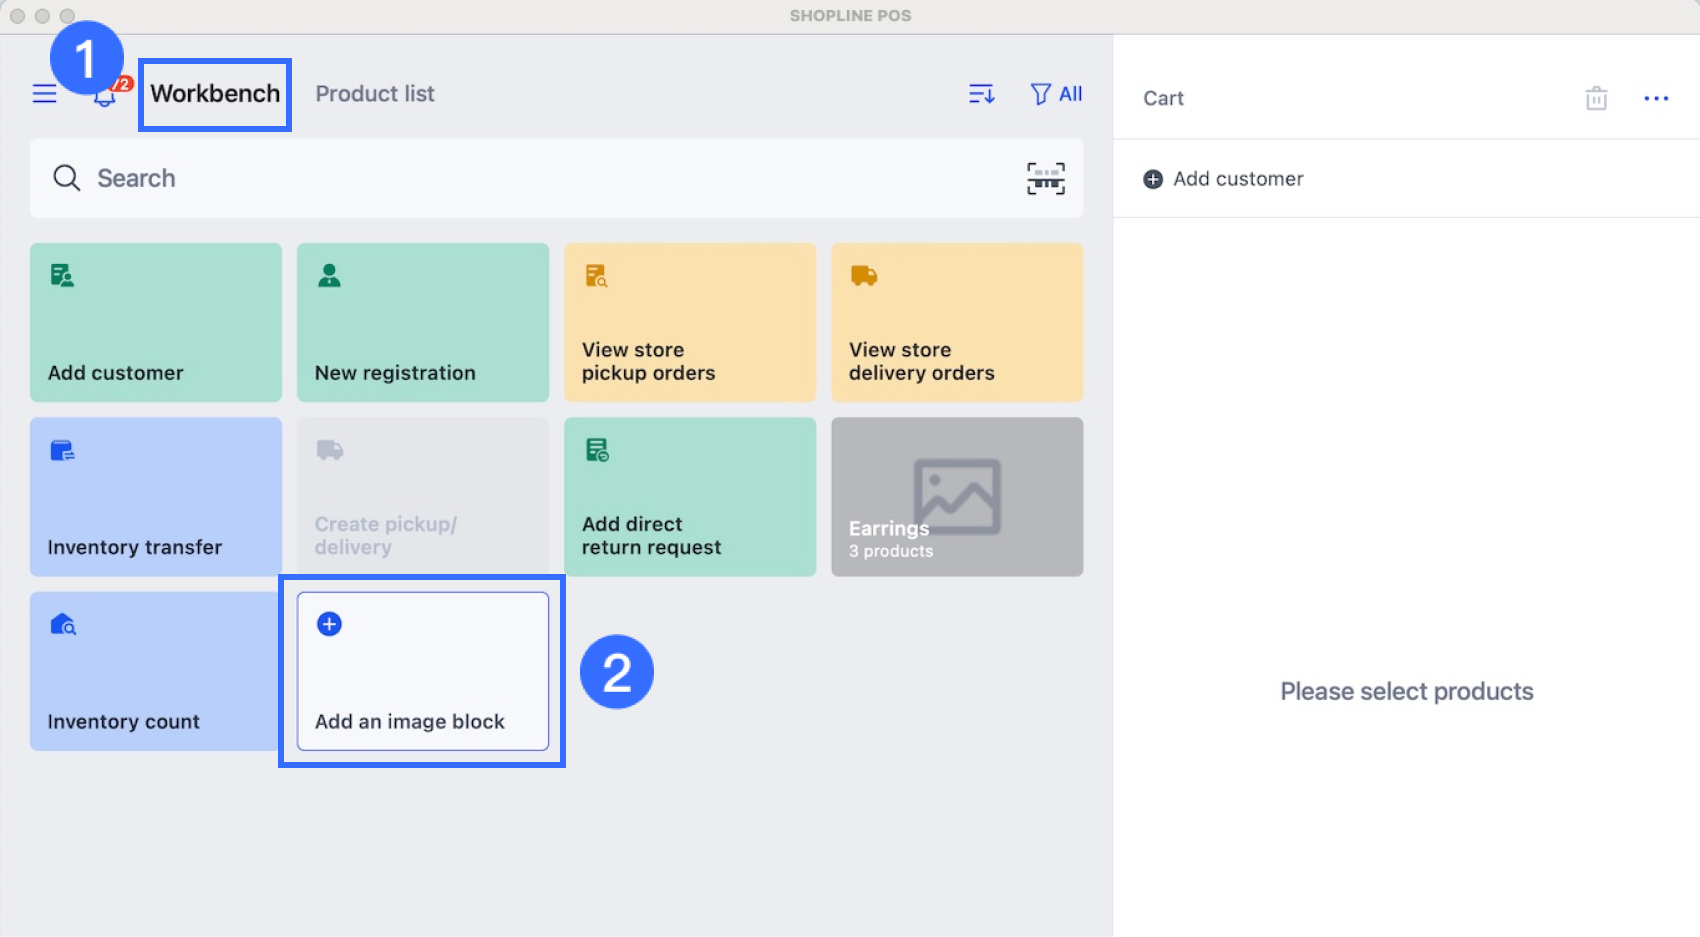The width and height of the screenshot is (1700, 937).
Task: Open View store pickup orders tile
Action: click(x=690, y=322)
